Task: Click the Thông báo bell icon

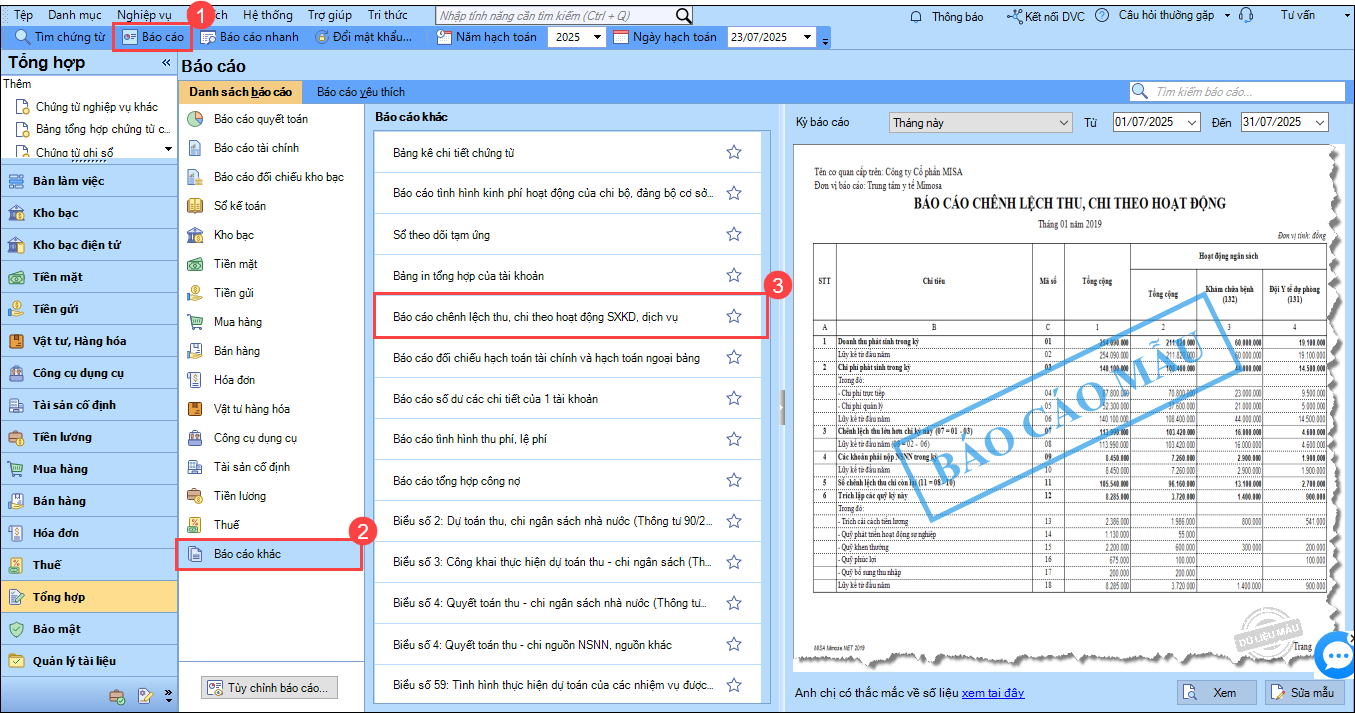Action: coord(916,16)
